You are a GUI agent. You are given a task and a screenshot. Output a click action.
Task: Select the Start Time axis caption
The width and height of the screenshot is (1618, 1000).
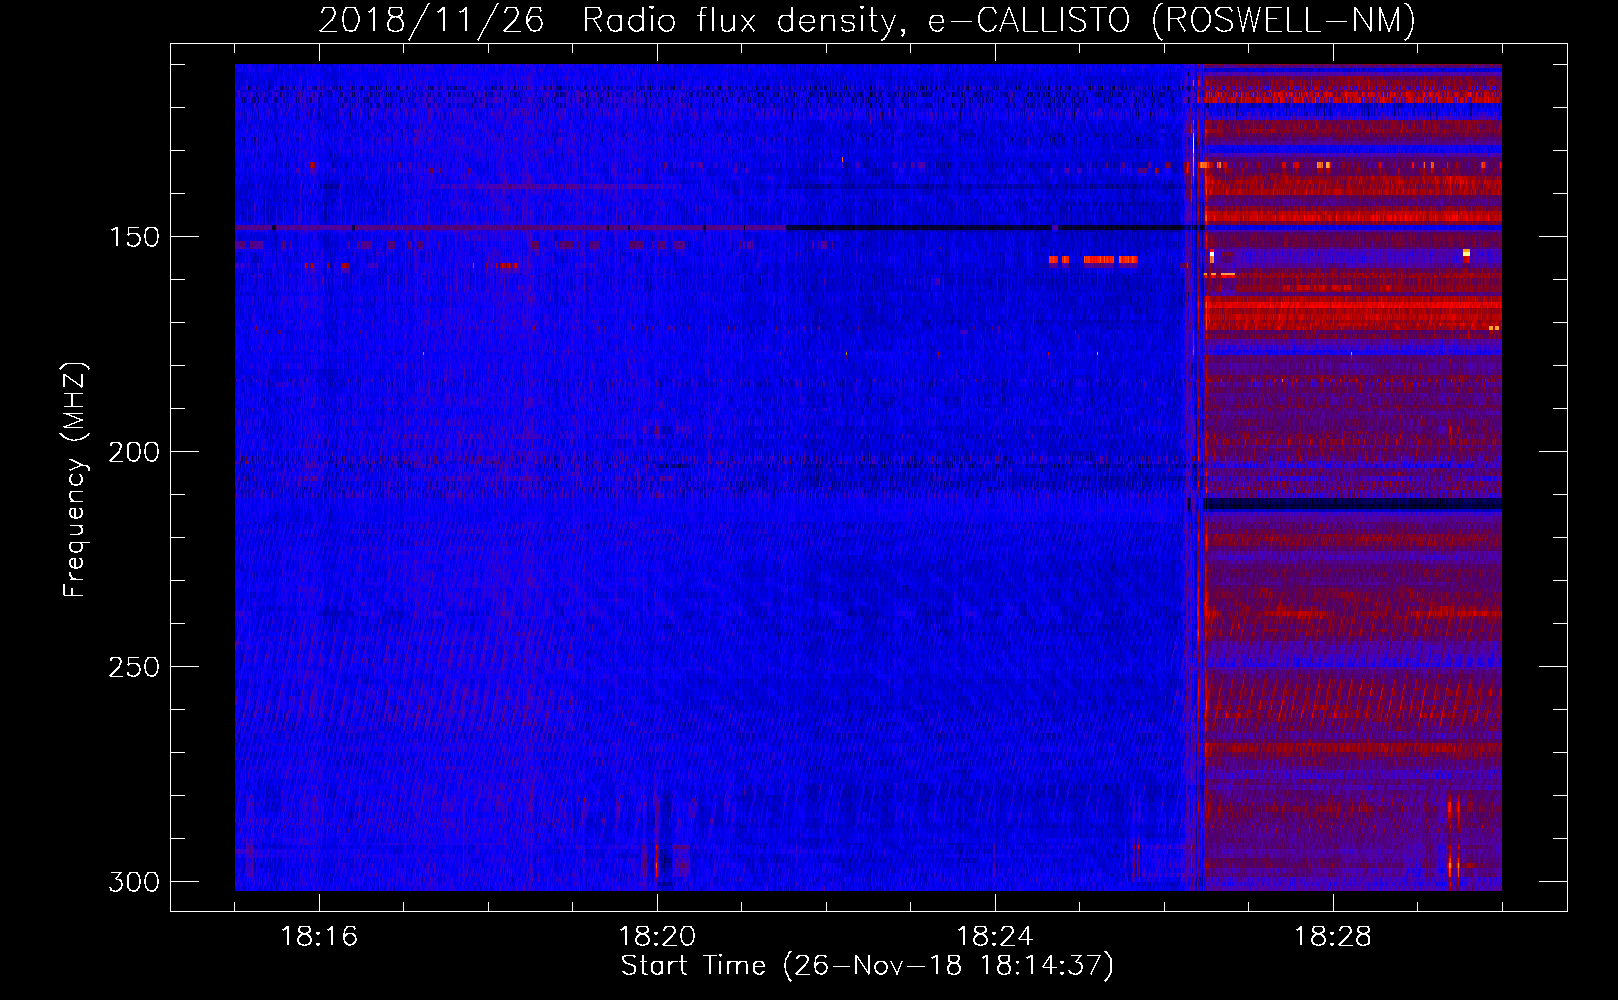[x=867, y=966]
